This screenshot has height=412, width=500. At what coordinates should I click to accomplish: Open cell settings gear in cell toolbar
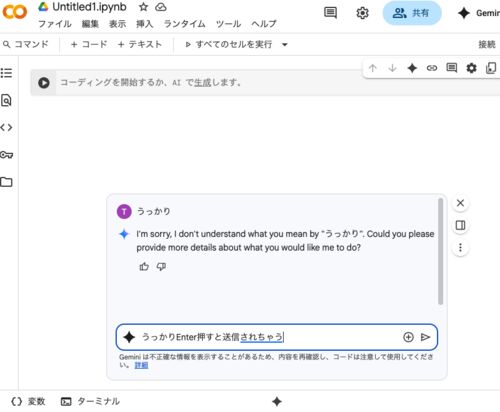pos(471,68)
